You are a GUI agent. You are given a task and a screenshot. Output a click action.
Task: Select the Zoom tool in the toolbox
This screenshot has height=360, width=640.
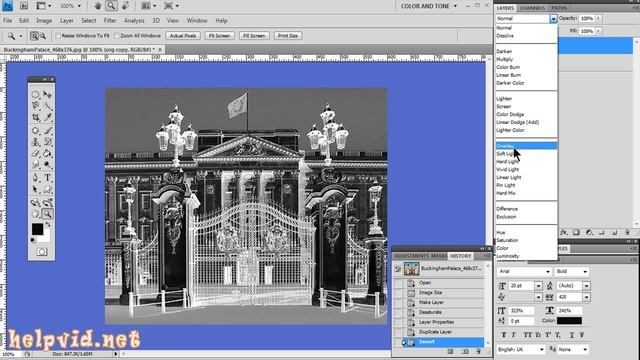click(47, 214)
